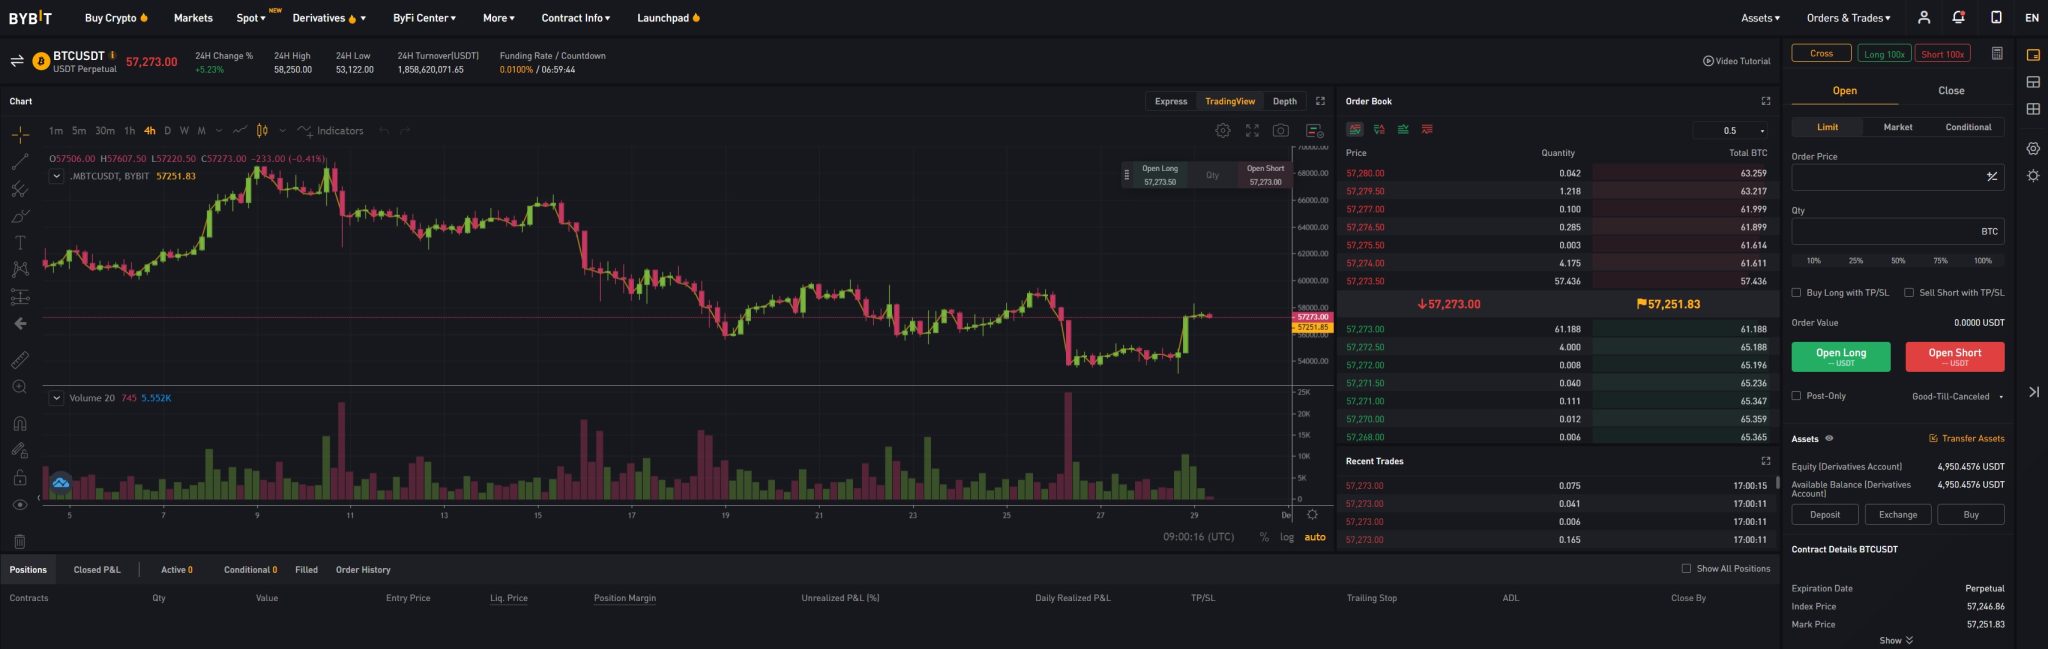Enable Buy Long with TP/SL checkbox
2048x649 pixels.
(x=1796, y=293)
